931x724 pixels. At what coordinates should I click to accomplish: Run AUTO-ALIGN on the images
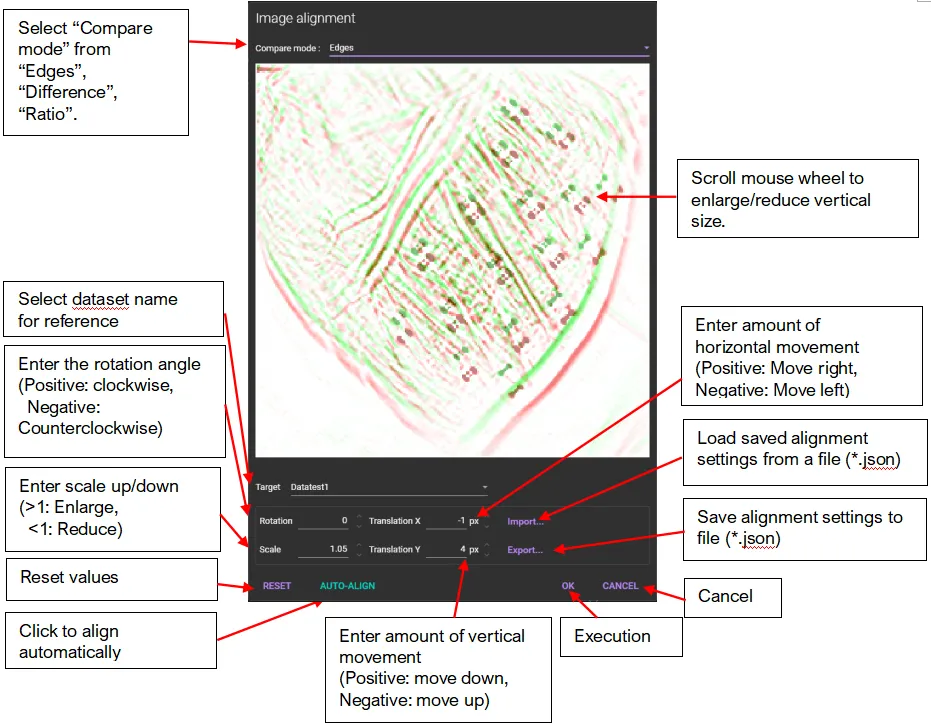347,585
